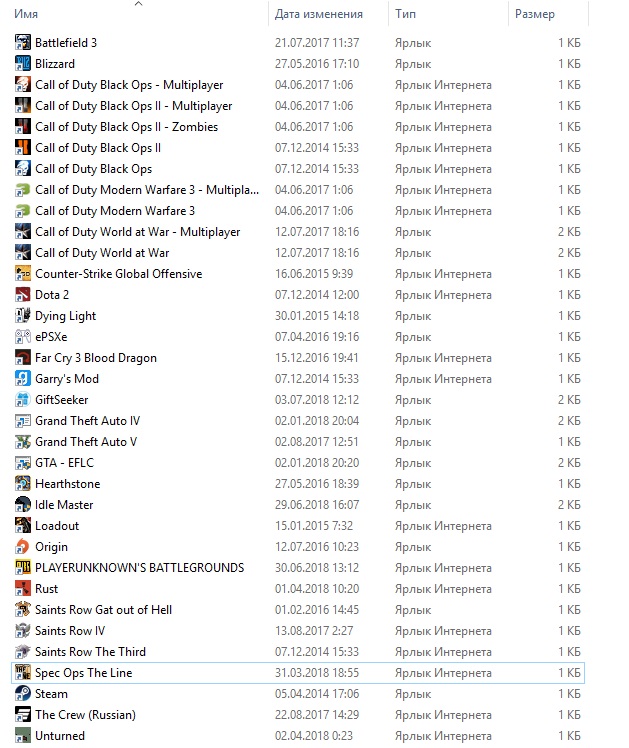Select Call of Duty World at War - Multiplayer name
Viewport: 629px width, 748px height.
tap(137, 232)
